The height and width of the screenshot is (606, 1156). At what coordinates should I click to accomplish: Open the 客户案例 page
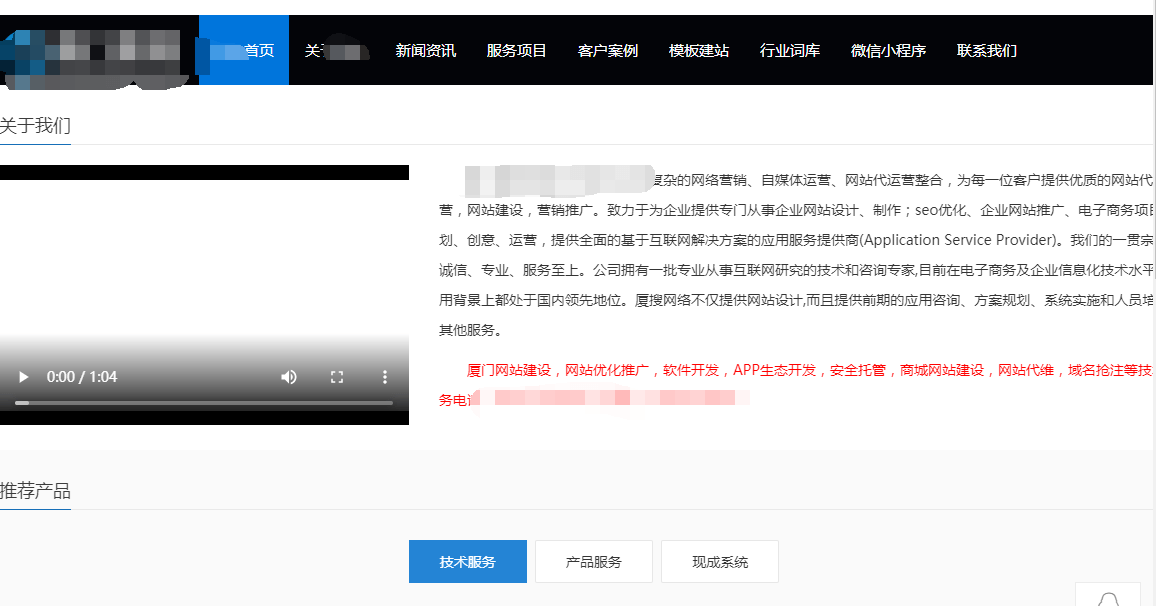(607, 50)
